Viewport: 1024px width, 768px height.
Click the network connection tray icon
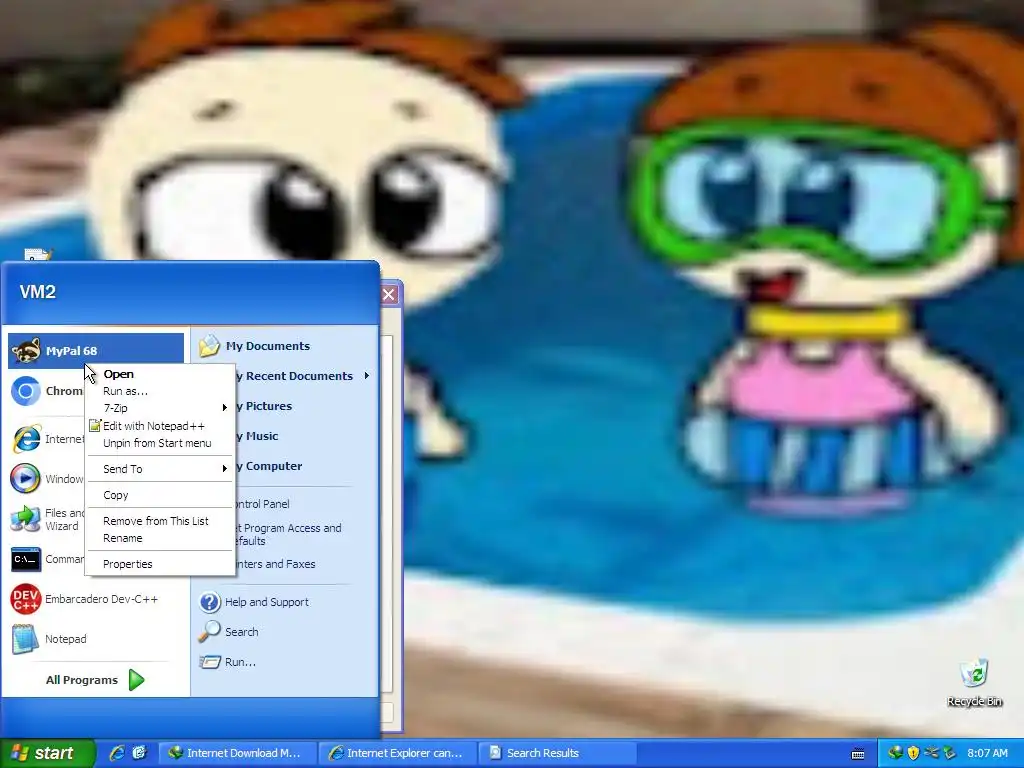931,753
